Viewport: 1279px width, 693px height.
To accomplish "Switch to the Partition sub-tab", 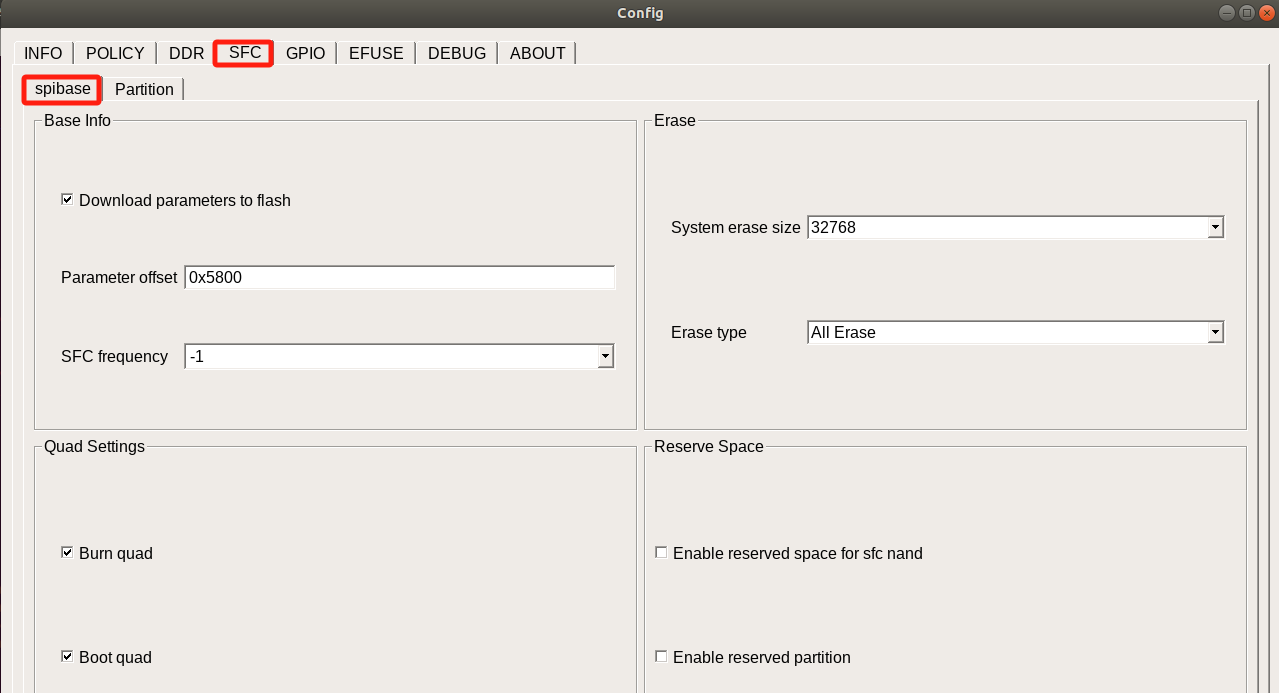I will pos(144,89).
